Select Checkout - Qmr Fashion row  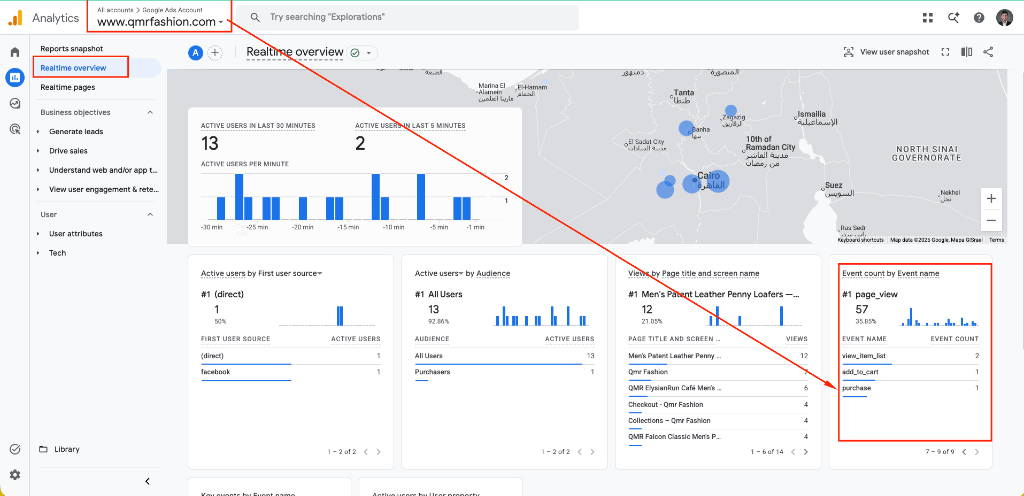coord(718,405)
